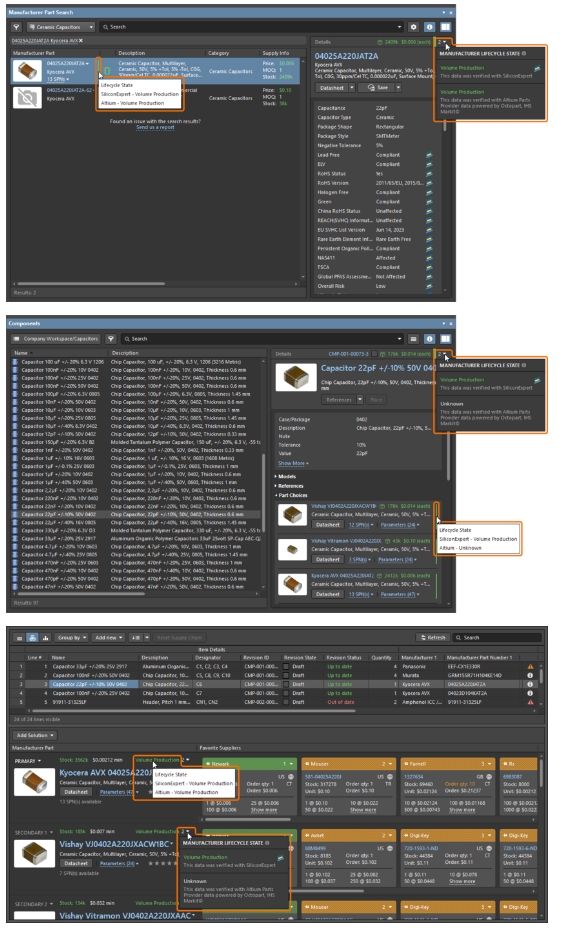The image size is (562, 931).
Task: Click the star icon on the Farnell supplier card
Action: tap(407, 764)
